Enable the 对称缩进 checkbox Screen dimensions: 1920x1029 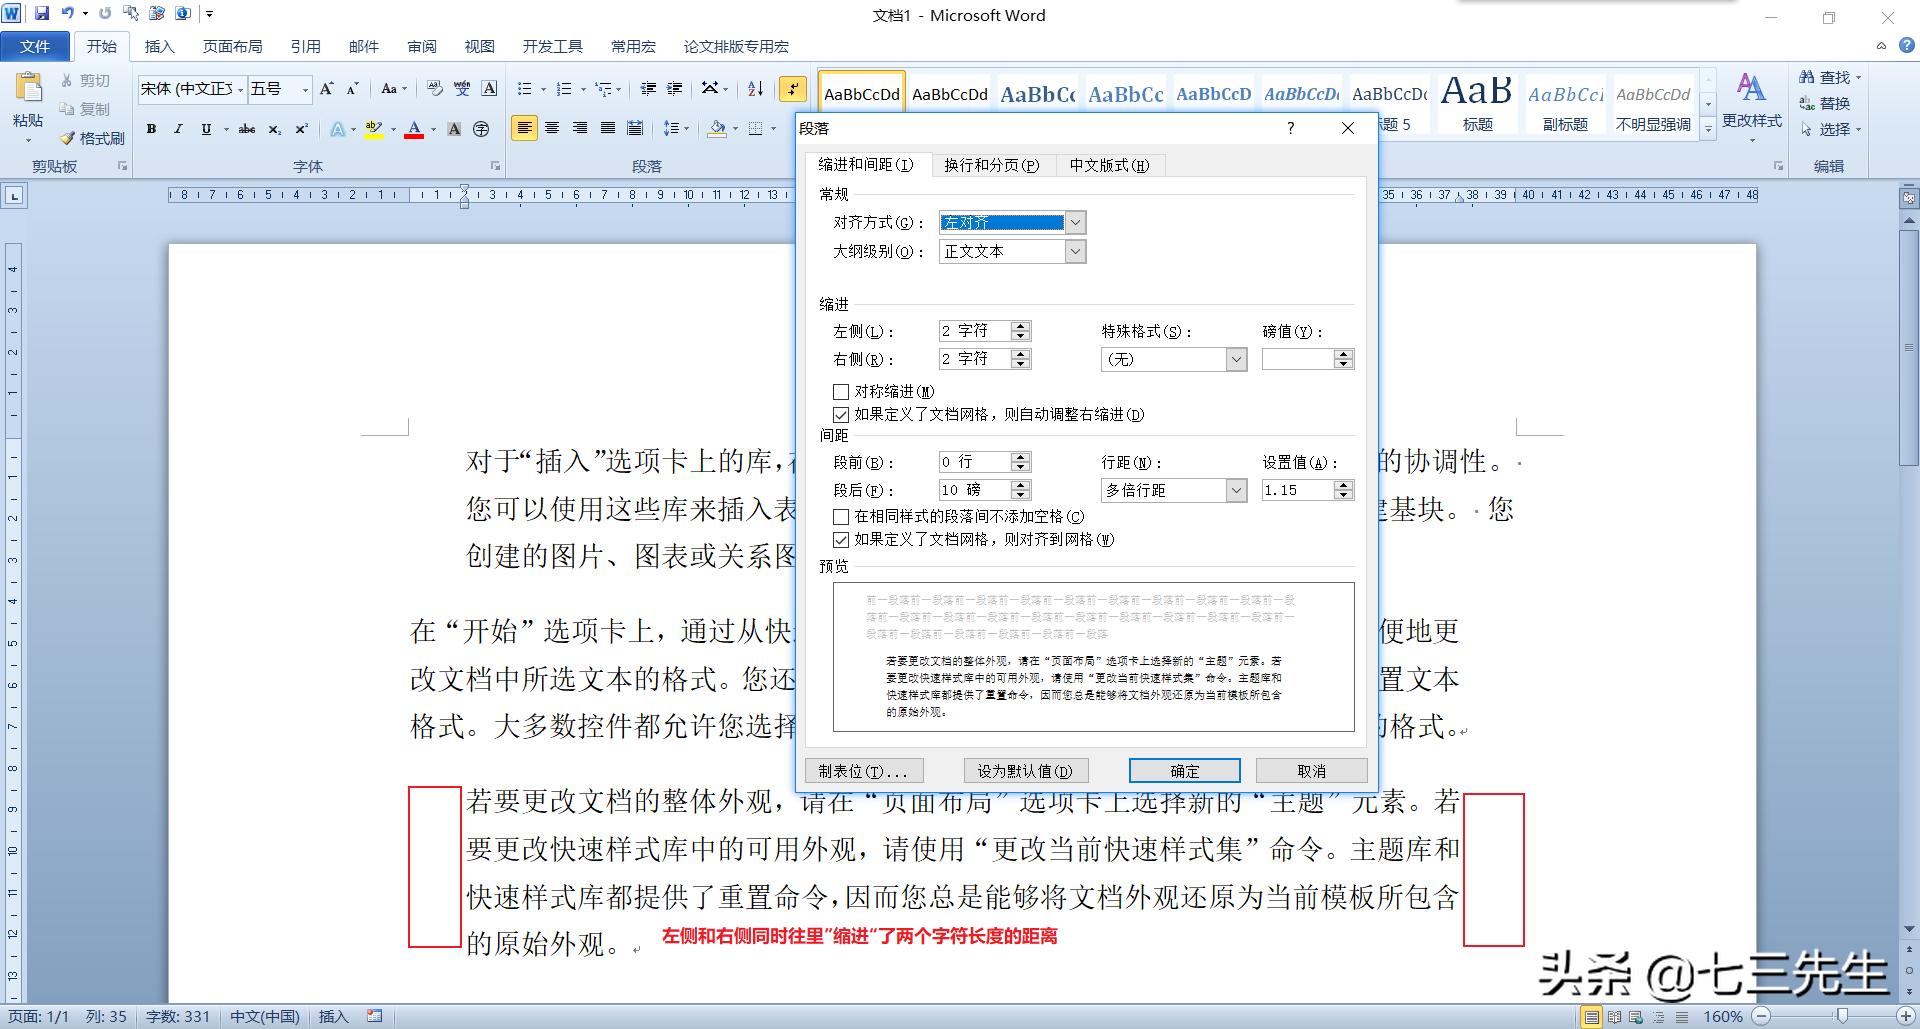click(842, 391)
